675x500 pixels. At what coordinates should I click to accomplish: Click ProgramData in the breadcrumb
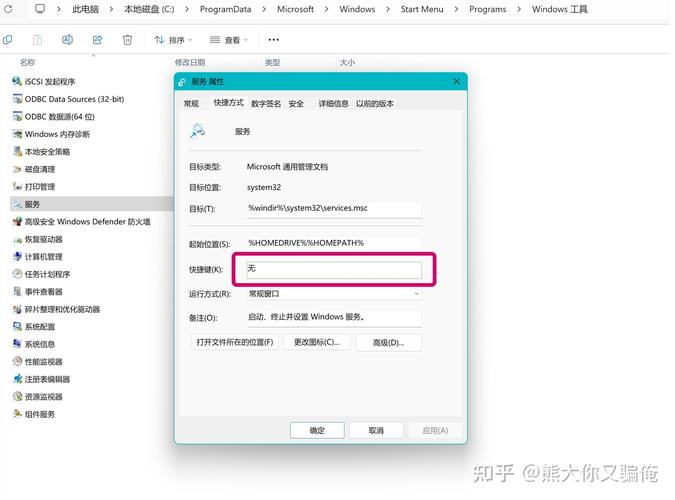[x=225, y=9]
